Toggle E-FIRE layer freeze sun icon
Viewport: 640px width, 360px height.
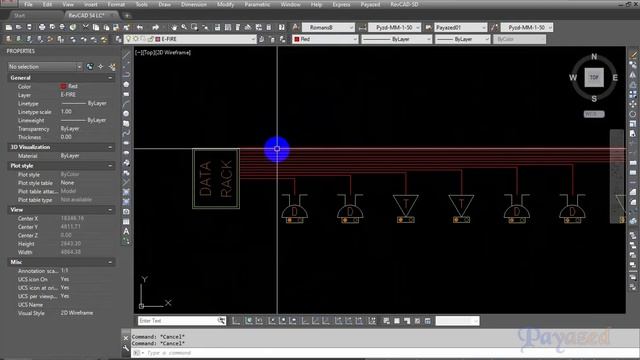pos(136,39)
